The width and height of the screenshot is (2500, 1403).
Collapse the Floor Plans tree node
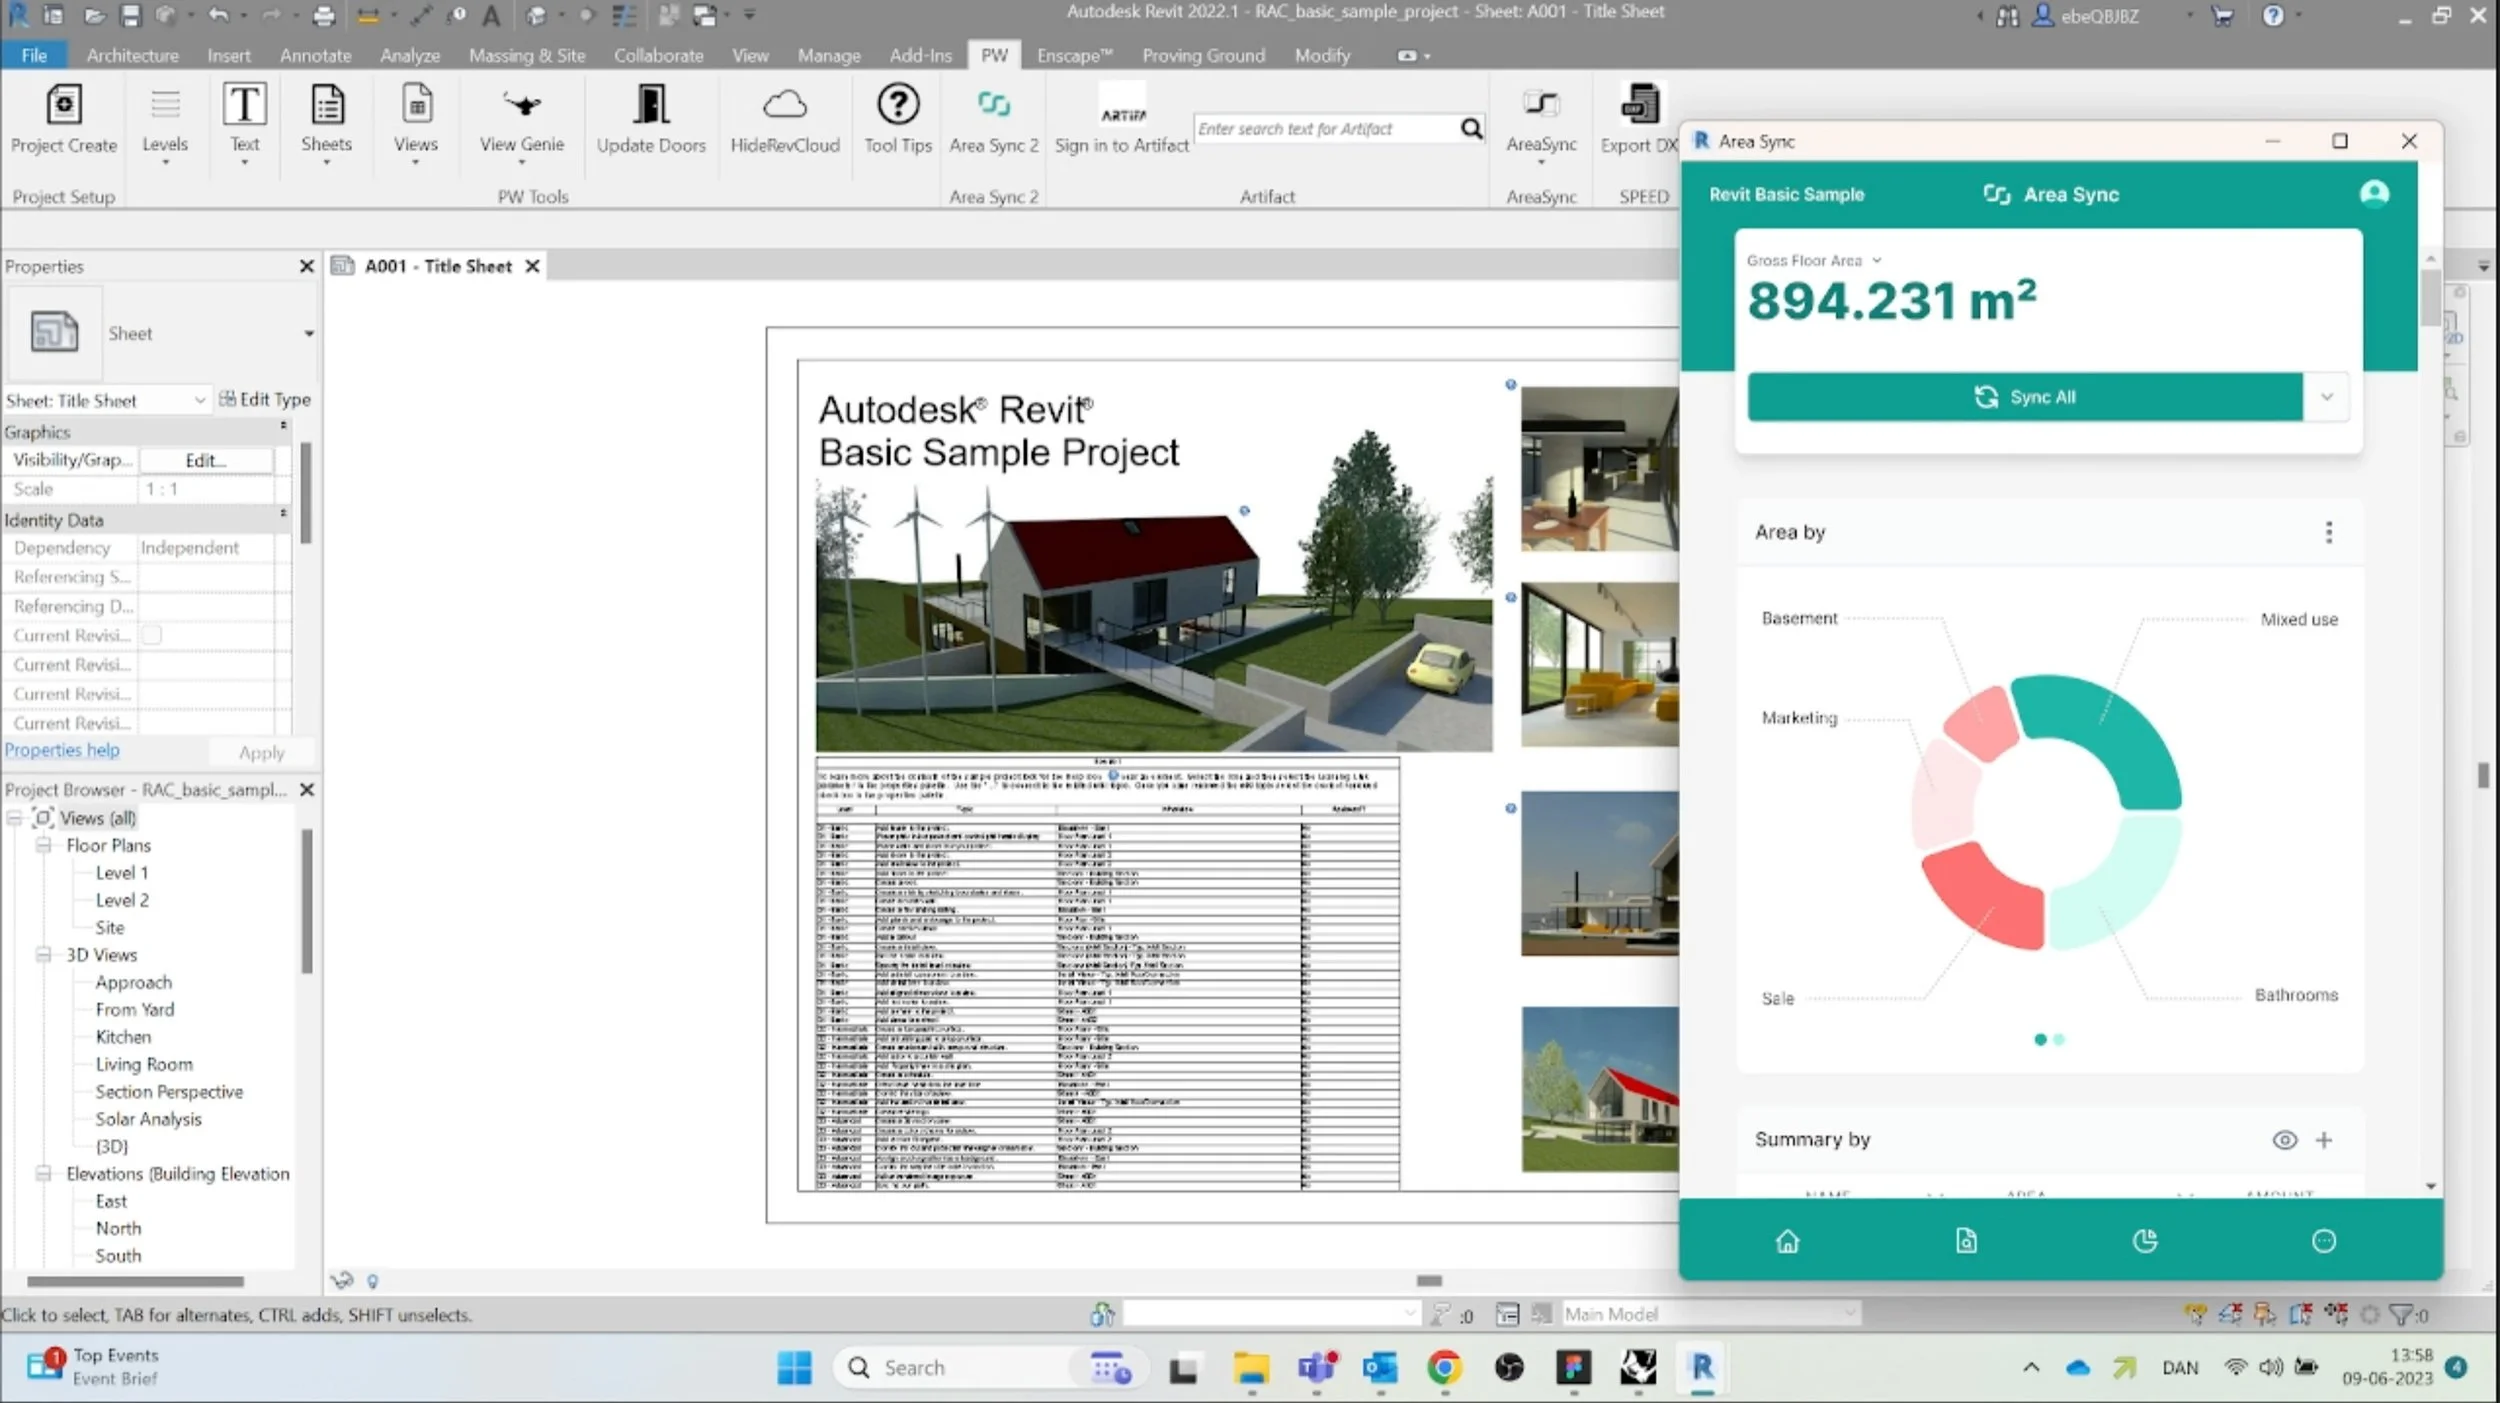click(x=44, y=846)
